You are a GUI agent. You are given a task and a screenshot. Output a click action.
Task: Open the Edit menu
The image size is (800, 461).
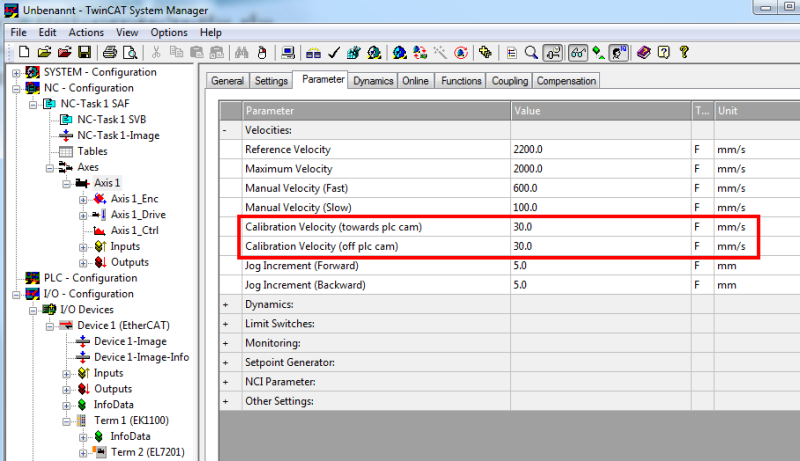click(x=47, y=32)
